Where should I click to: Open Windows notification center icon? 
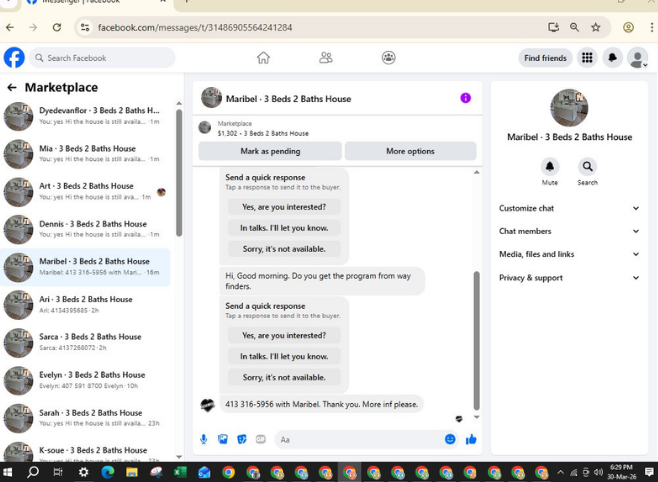(649, 472)
